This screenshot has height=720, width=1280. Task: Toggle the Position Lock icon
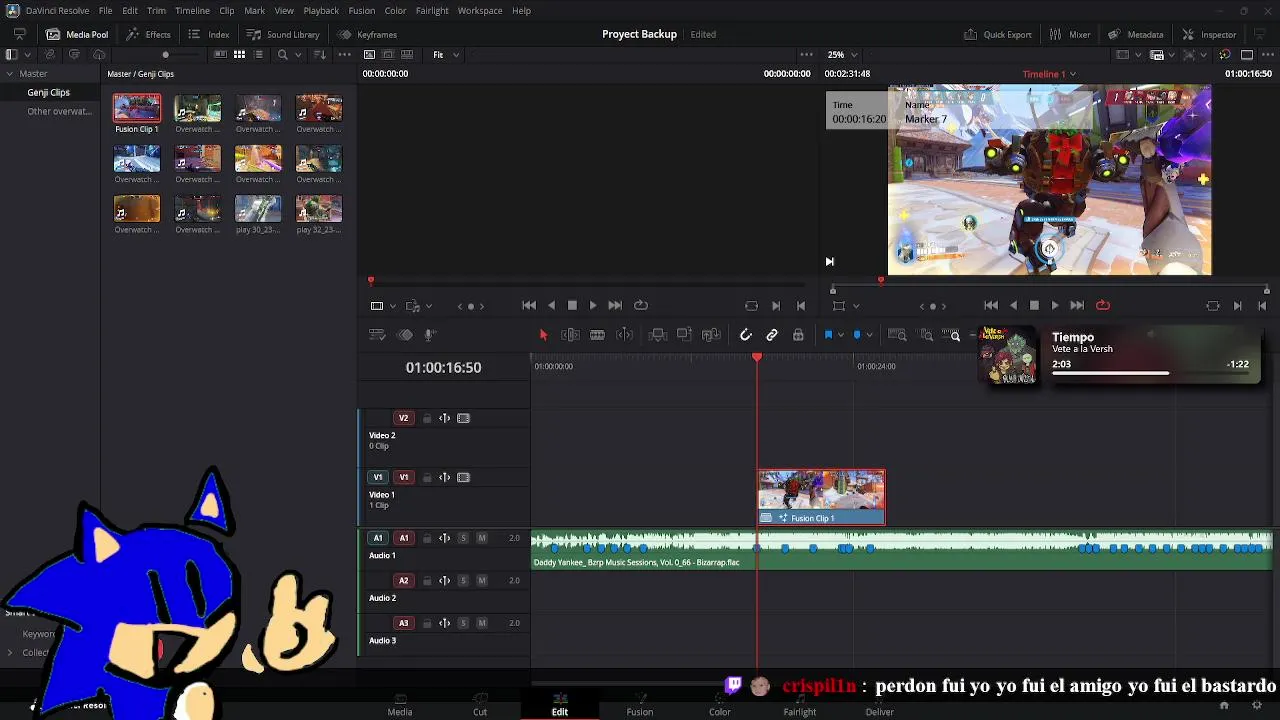pos(798,335)
